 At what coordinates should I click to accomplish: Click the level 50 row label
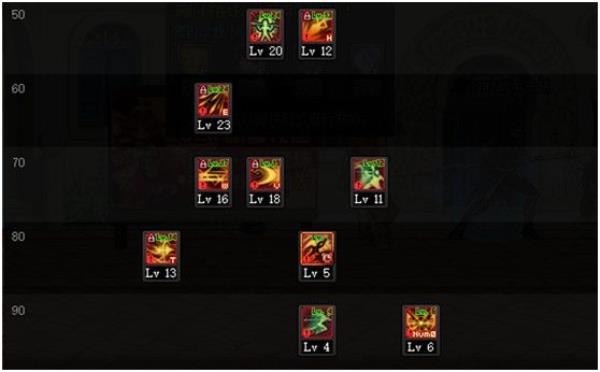18,15
